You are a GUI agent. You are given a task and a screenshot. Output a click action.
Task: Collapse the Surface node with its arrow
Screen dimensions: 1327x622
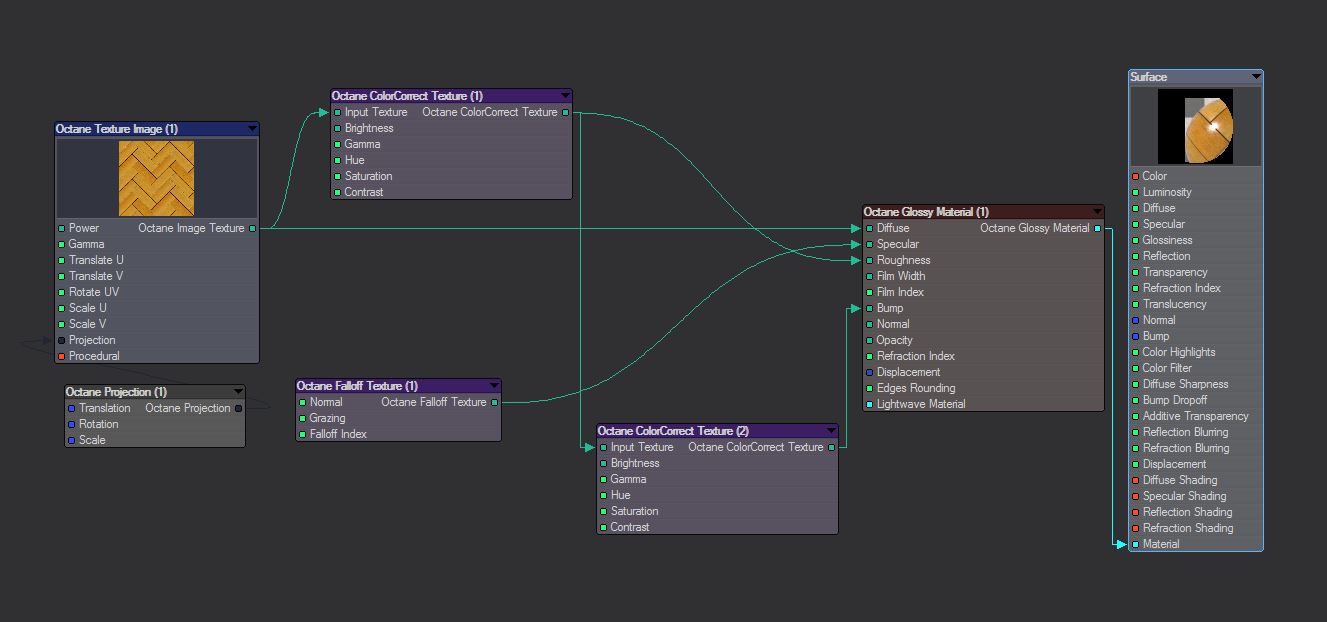[x=1256, y=77]
